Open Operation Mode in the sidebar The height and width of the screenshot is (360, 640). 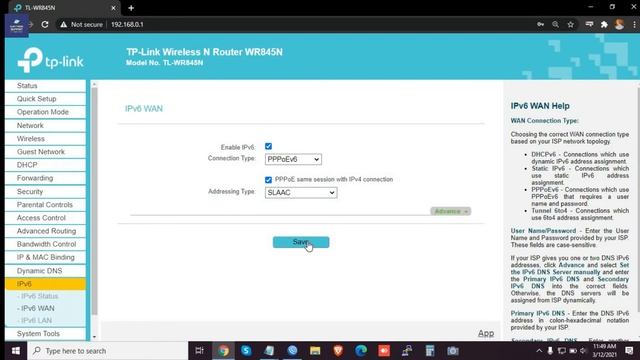click(x=45, y=112)
